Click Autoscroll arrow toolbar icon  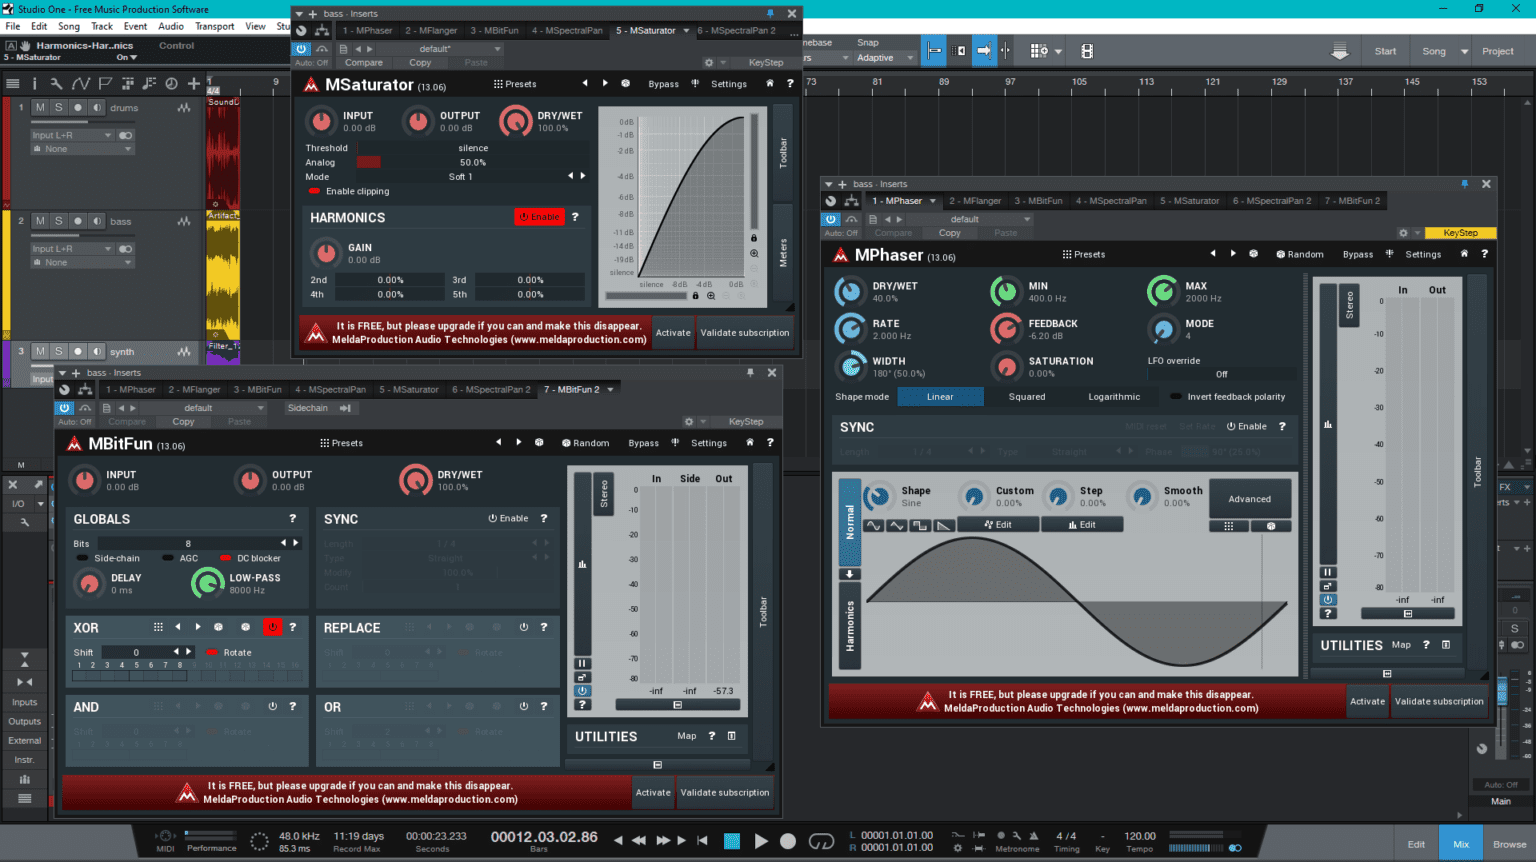pyautogui.click(x=984, y=51)
